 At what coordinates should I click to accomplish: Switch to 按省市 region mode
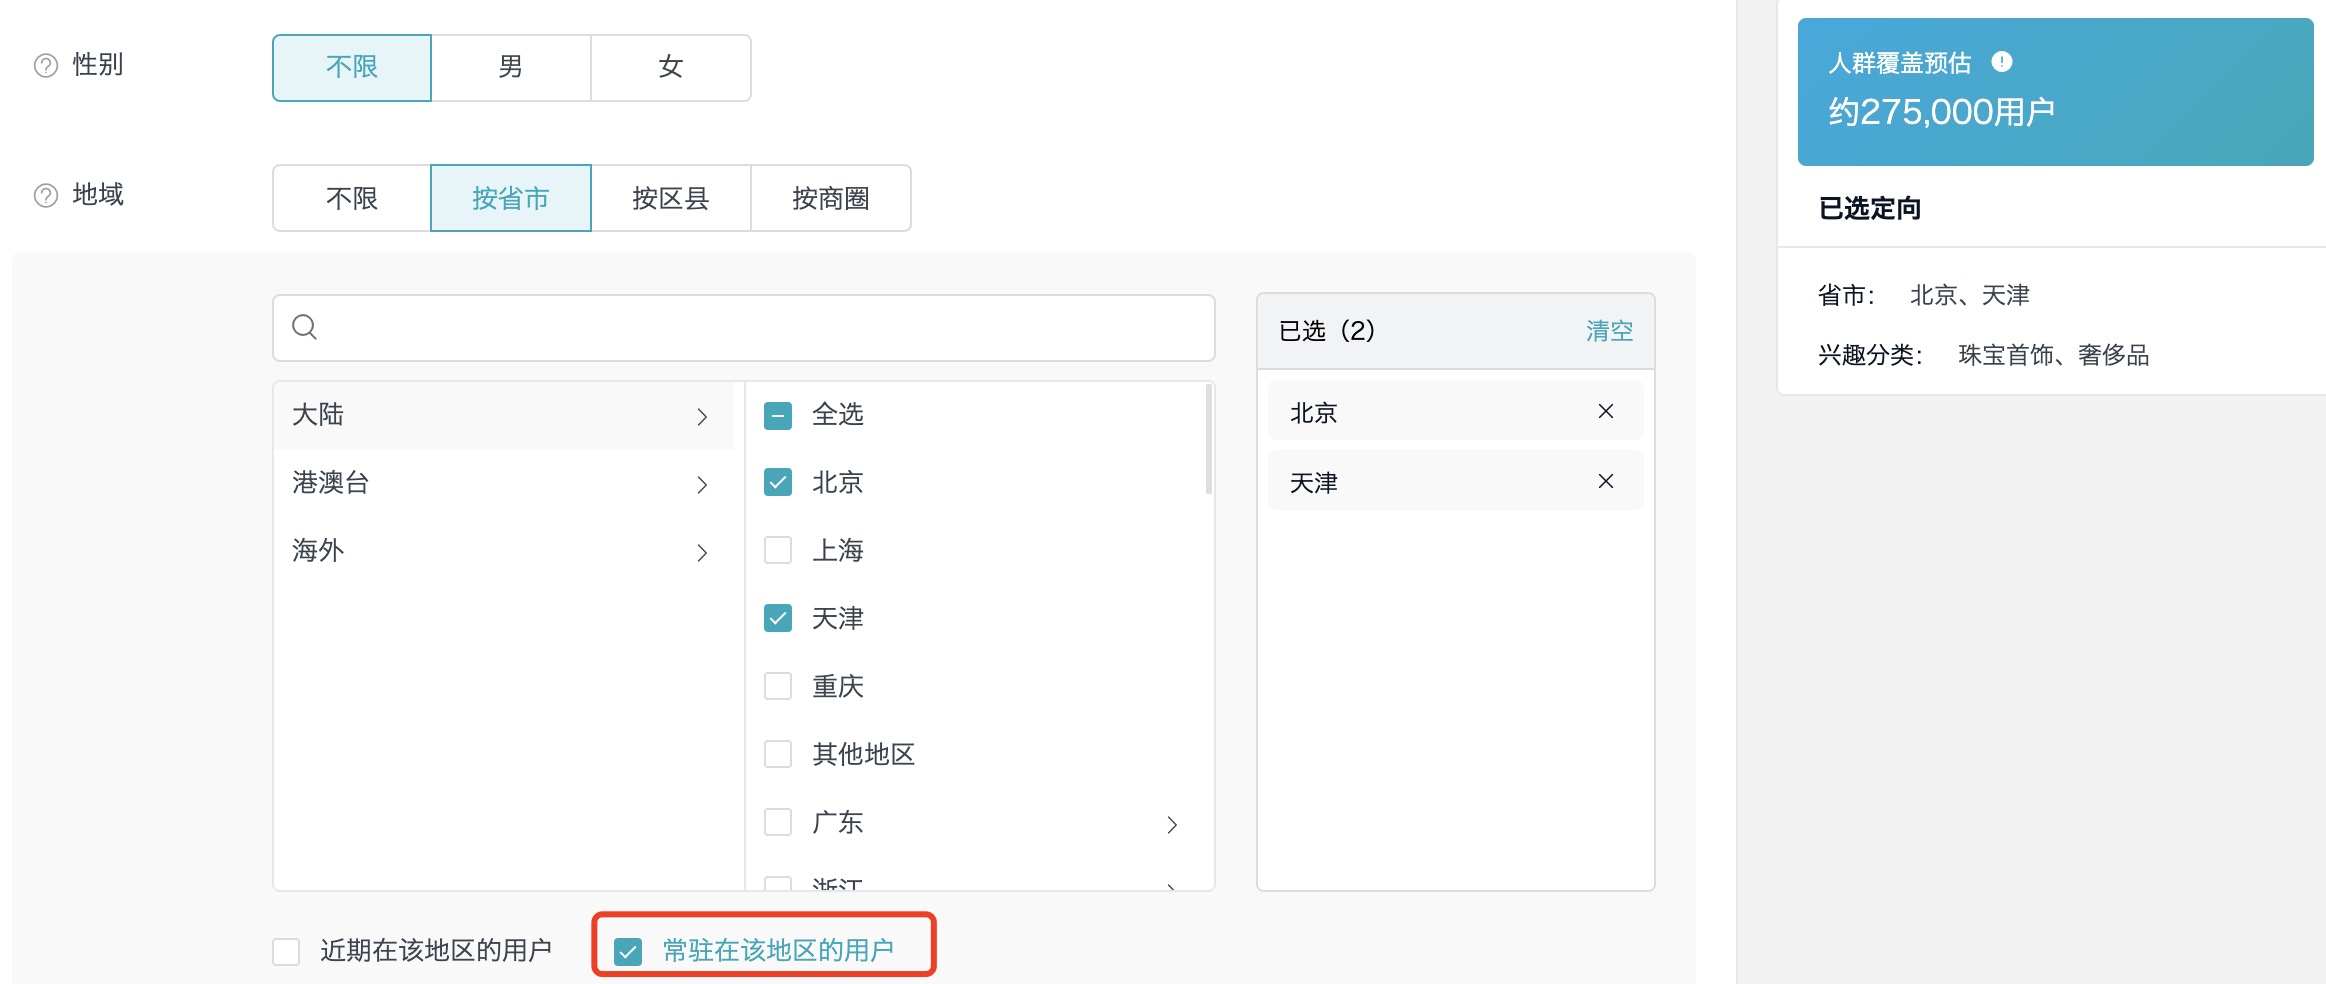point(511,198)
